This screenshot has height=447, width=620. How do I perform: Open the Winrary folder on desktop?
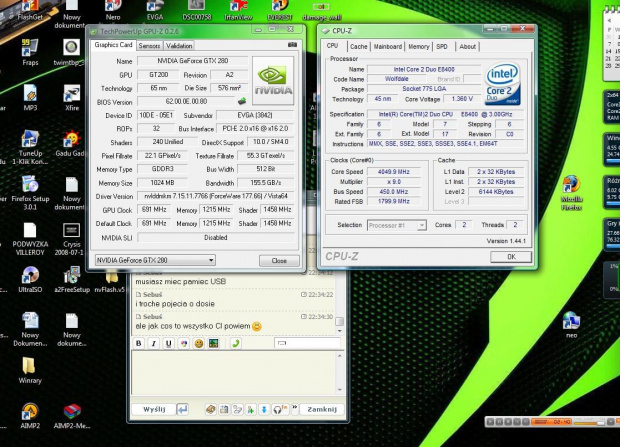click(30, 370)
